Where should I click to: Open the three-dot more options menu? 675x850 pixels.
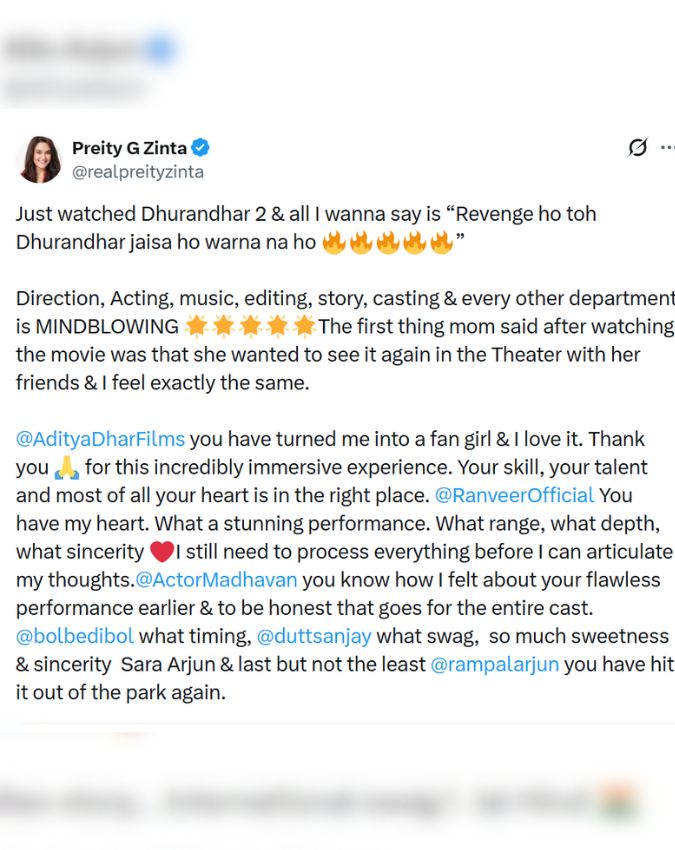666,147
